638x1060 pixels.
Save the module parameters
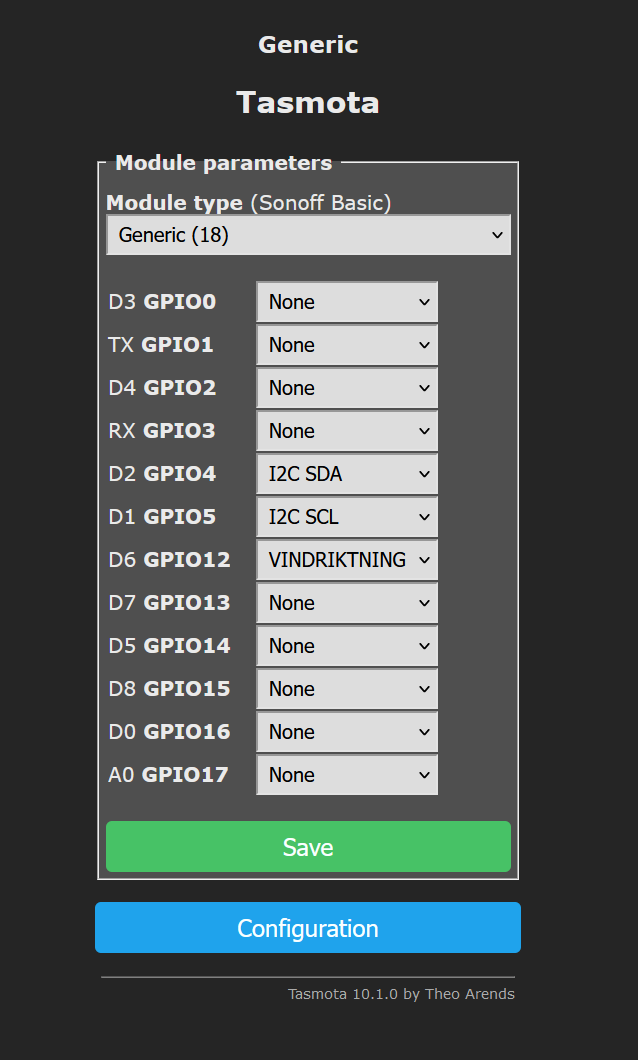(x=308, y=846)
